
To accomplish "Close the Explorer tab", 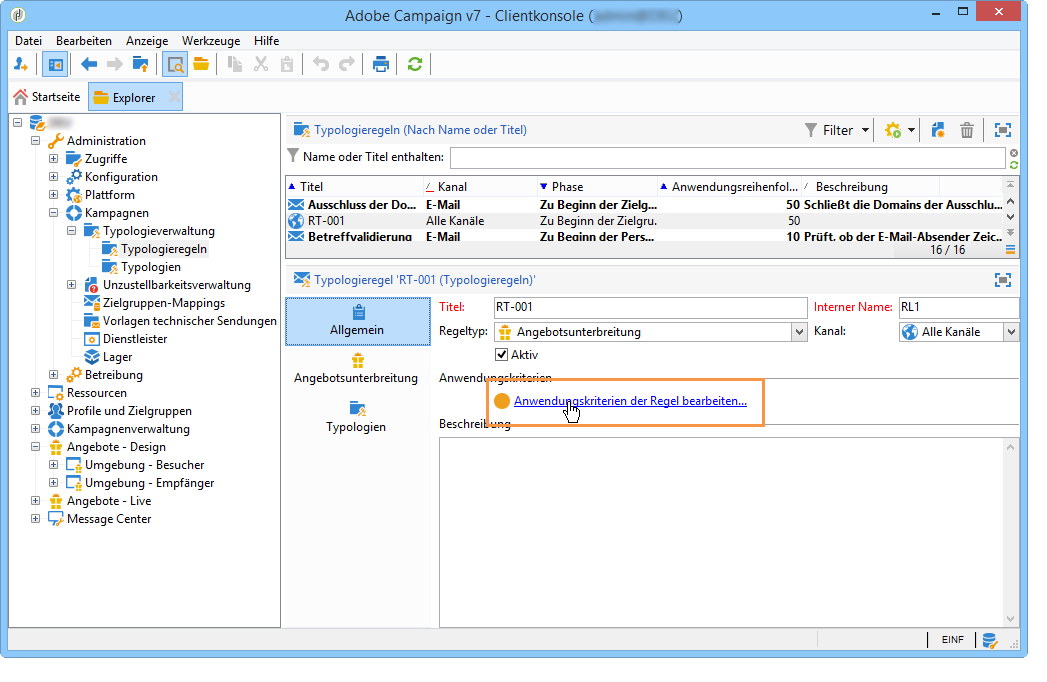I will tap(174, 98).
